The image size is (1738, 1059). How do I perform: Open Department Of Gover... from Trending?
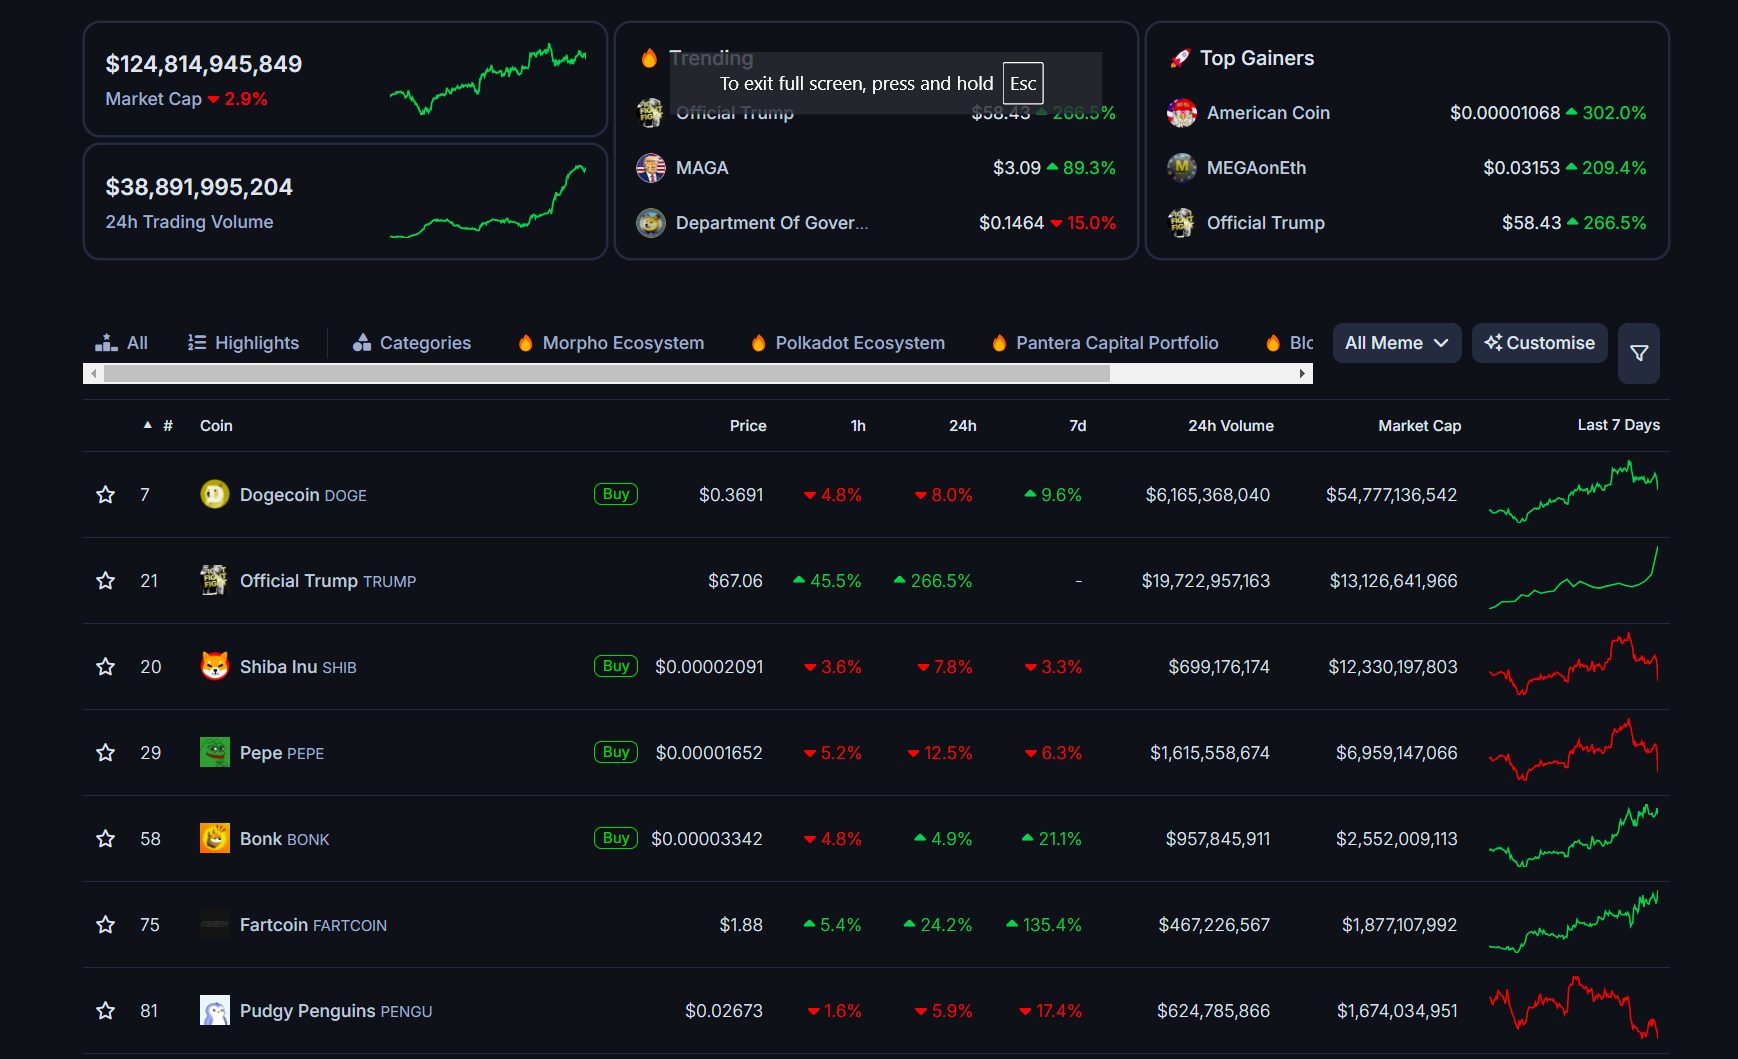click(772, 223)
